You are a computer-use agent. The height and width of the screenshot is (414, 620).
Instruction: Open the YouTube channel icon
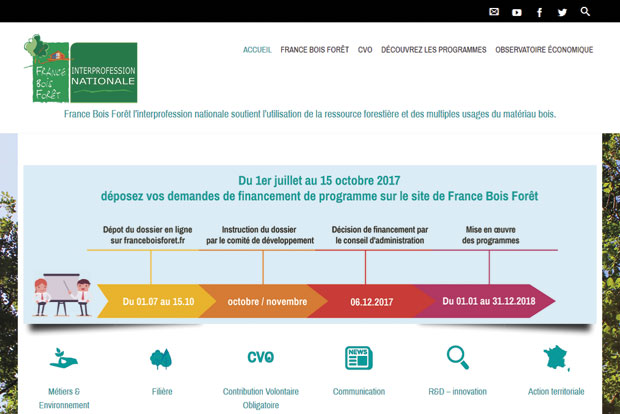click(516, 13)
